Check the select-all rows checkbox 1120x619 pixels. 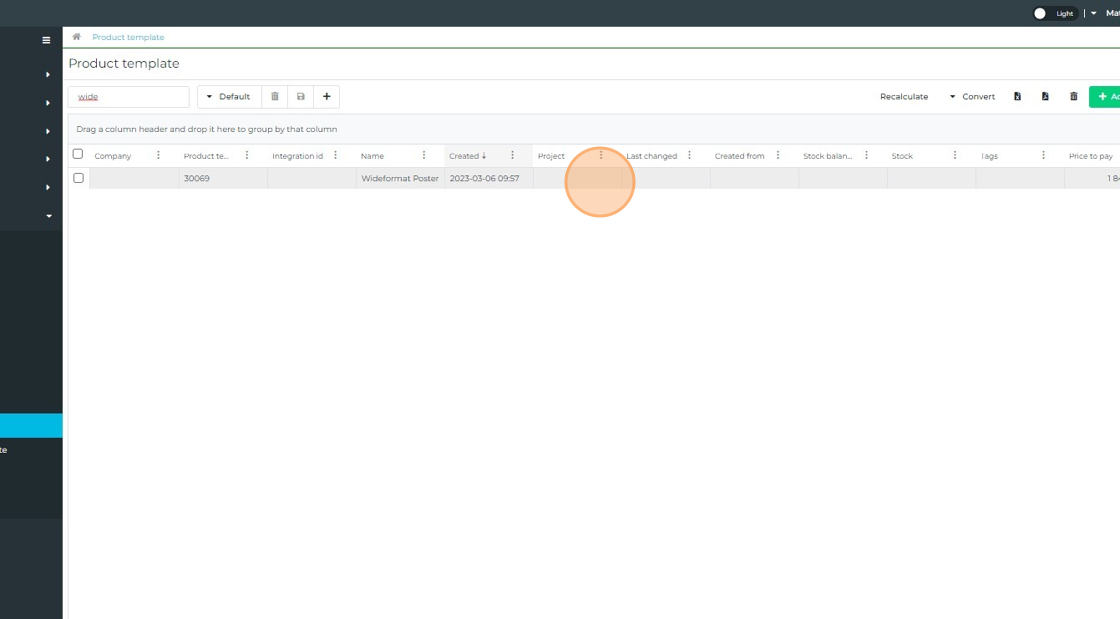78,155
